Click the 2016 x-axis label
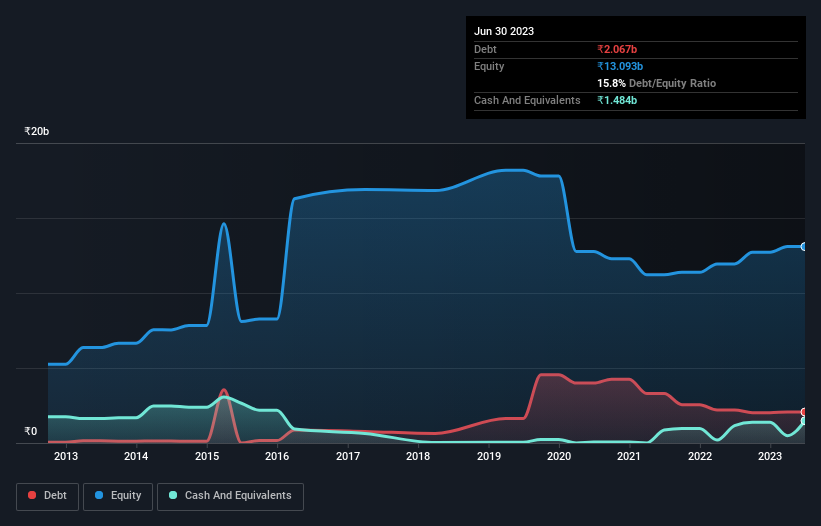 (x=277, y=456)
